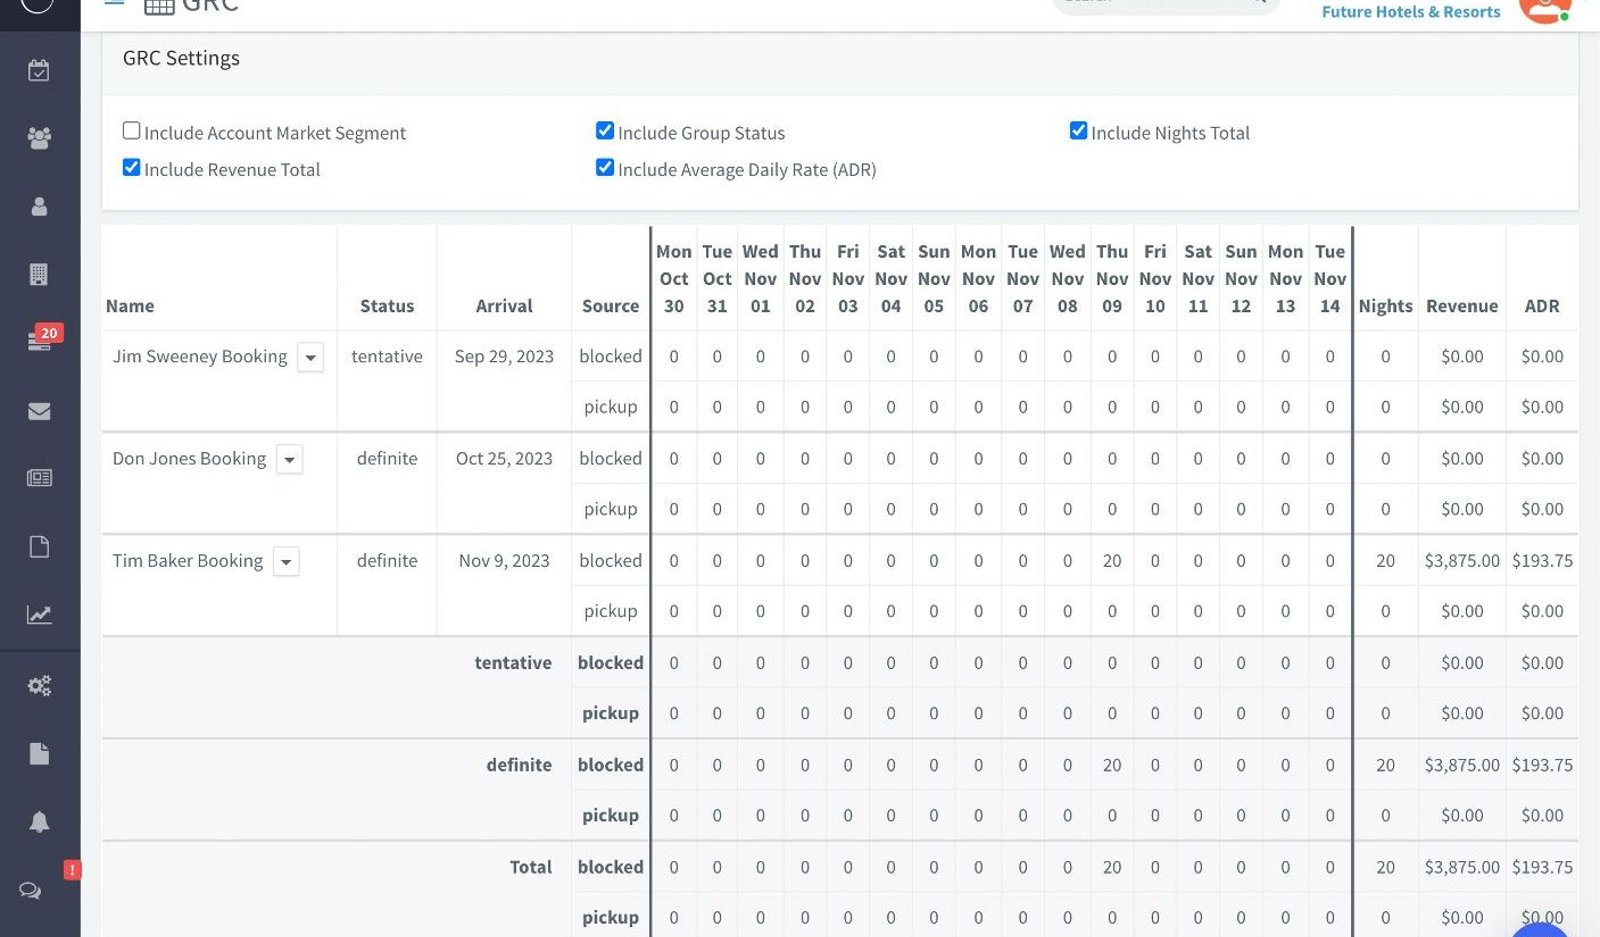
Task: Open the groups icon in sidebar
Action: (x=39, y=138)
